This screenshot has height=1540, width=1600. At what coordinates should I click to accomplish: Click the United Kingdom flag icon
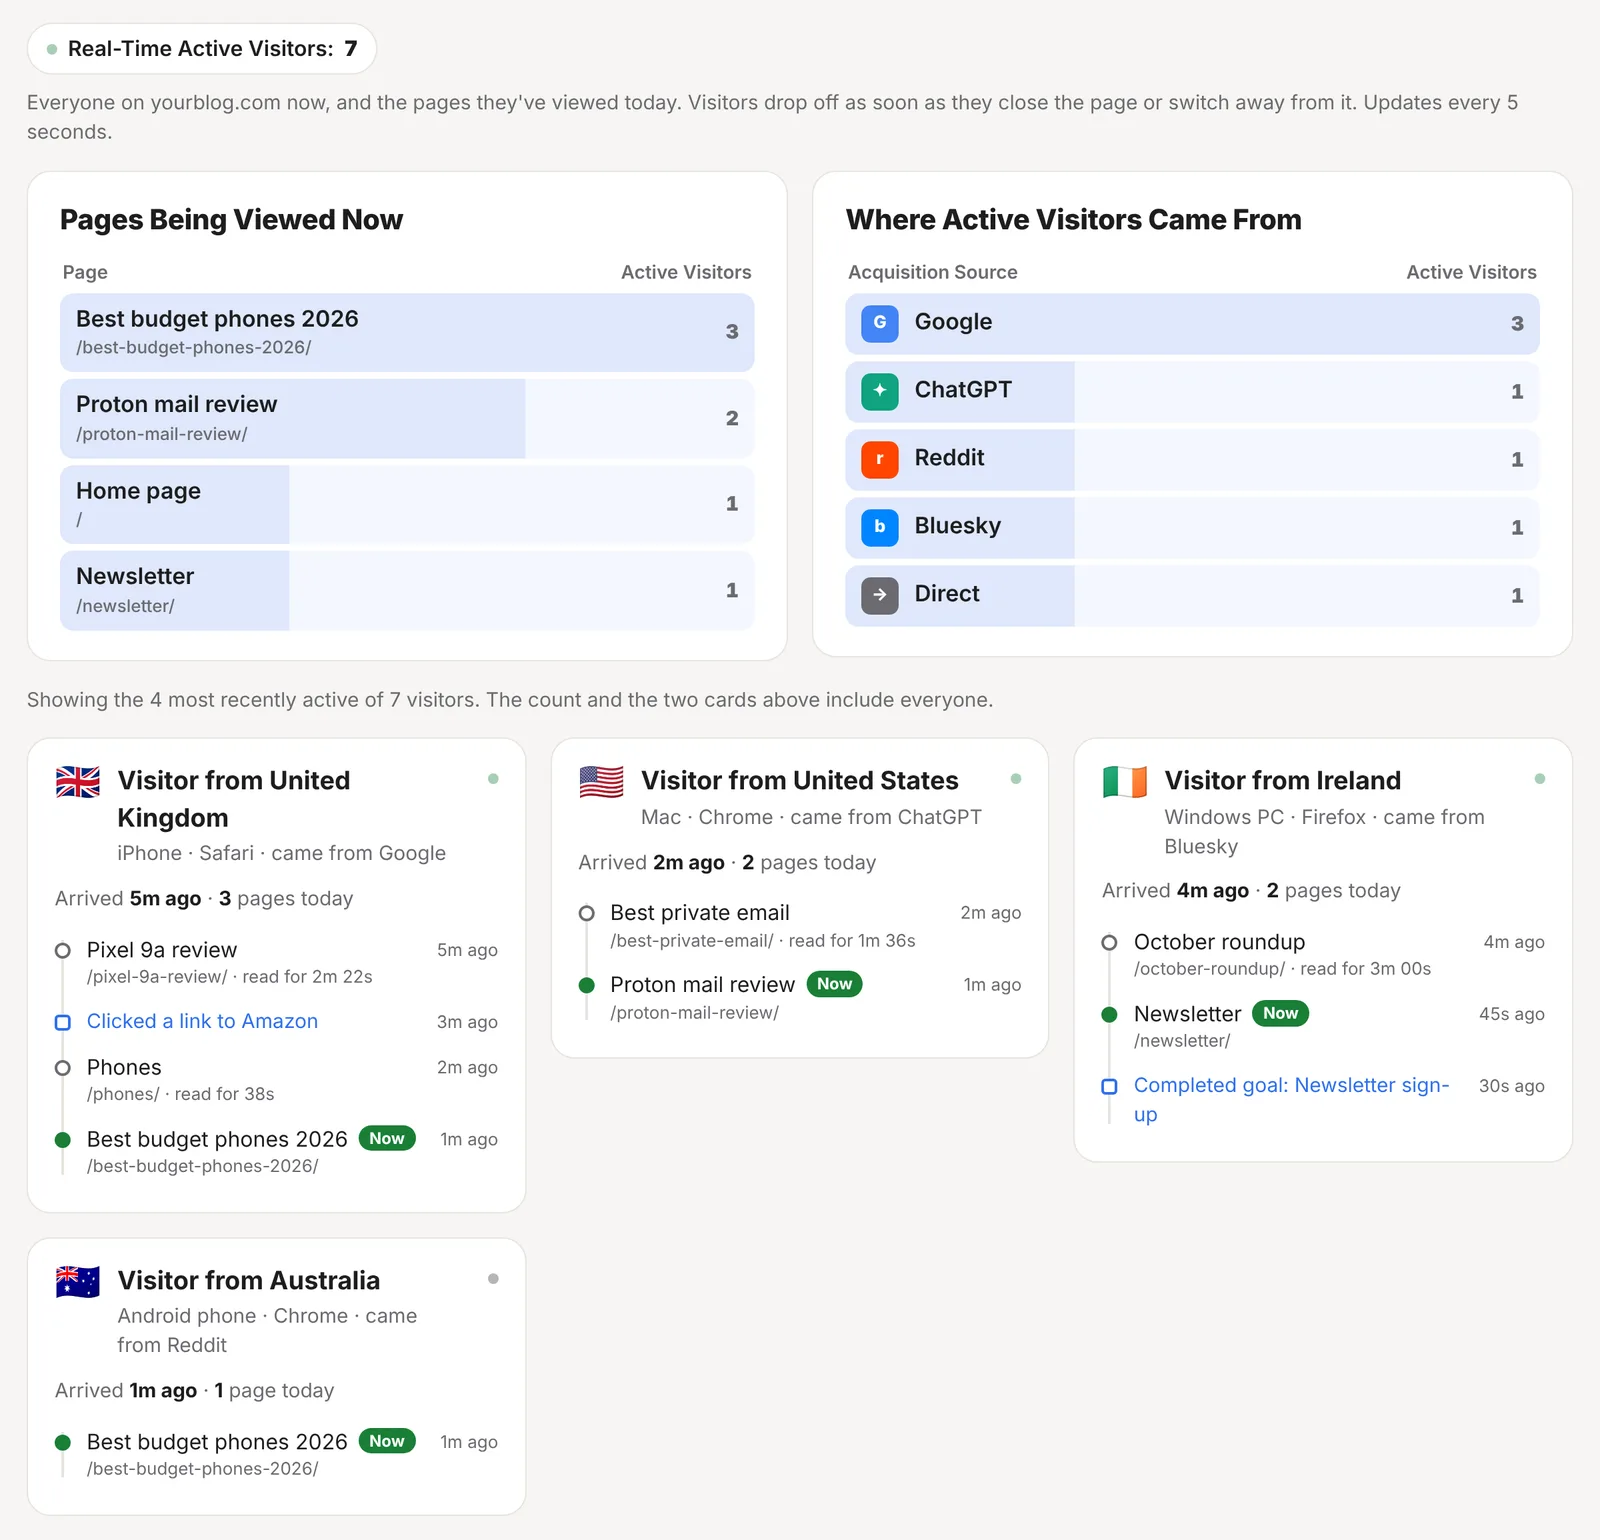(x=78, y=781)
